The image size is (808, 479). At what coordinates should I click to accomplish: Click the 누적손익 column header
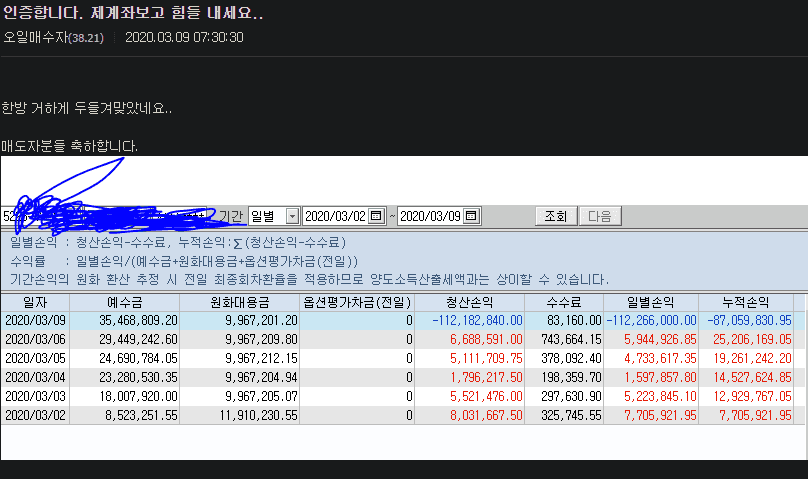tap(746, 302)
